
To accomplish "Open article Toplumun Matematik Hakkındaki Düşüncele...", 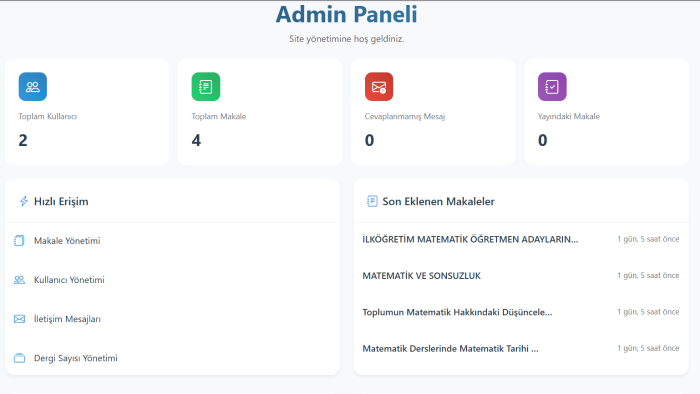I will [457, 312].
